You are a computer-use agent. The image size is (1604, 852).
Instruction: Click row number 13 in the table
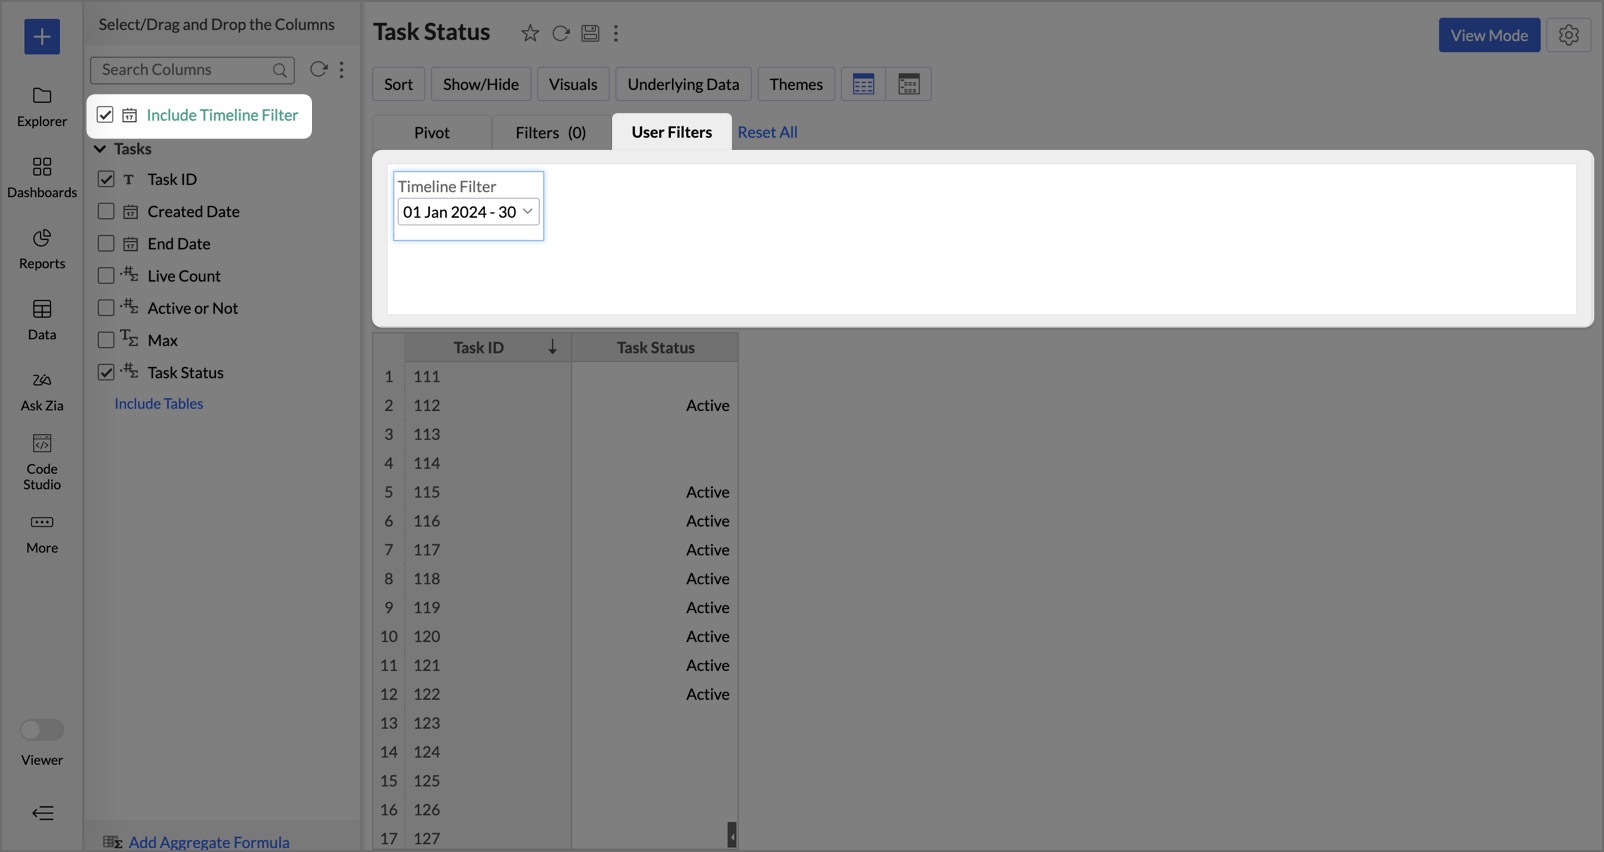click(x=389, y=723)
